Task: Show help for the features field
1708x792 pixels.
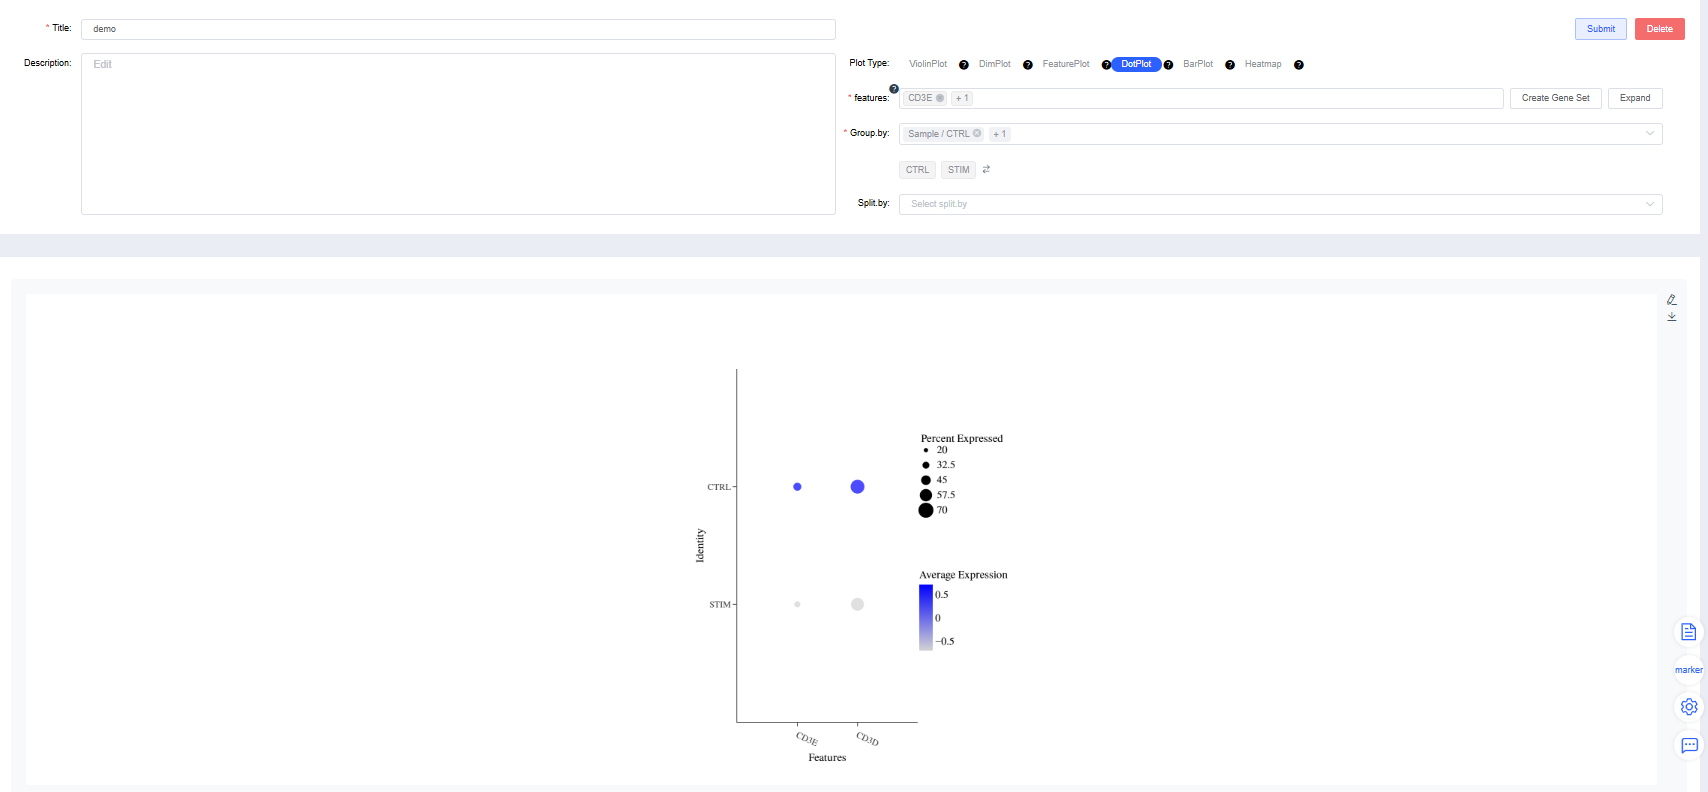Action: coord(894,89)
